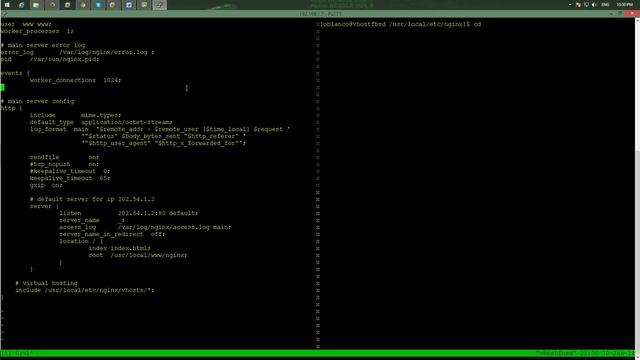
Task: Open the network tray icon
Action: pyautogui.click(x=587, y=5)
